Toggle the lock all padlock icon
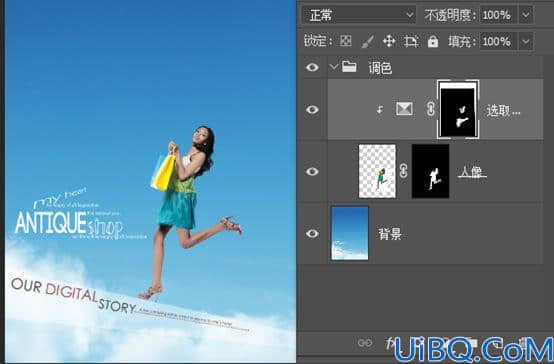Viewport: 554px width, 364px height. [433, 41]
